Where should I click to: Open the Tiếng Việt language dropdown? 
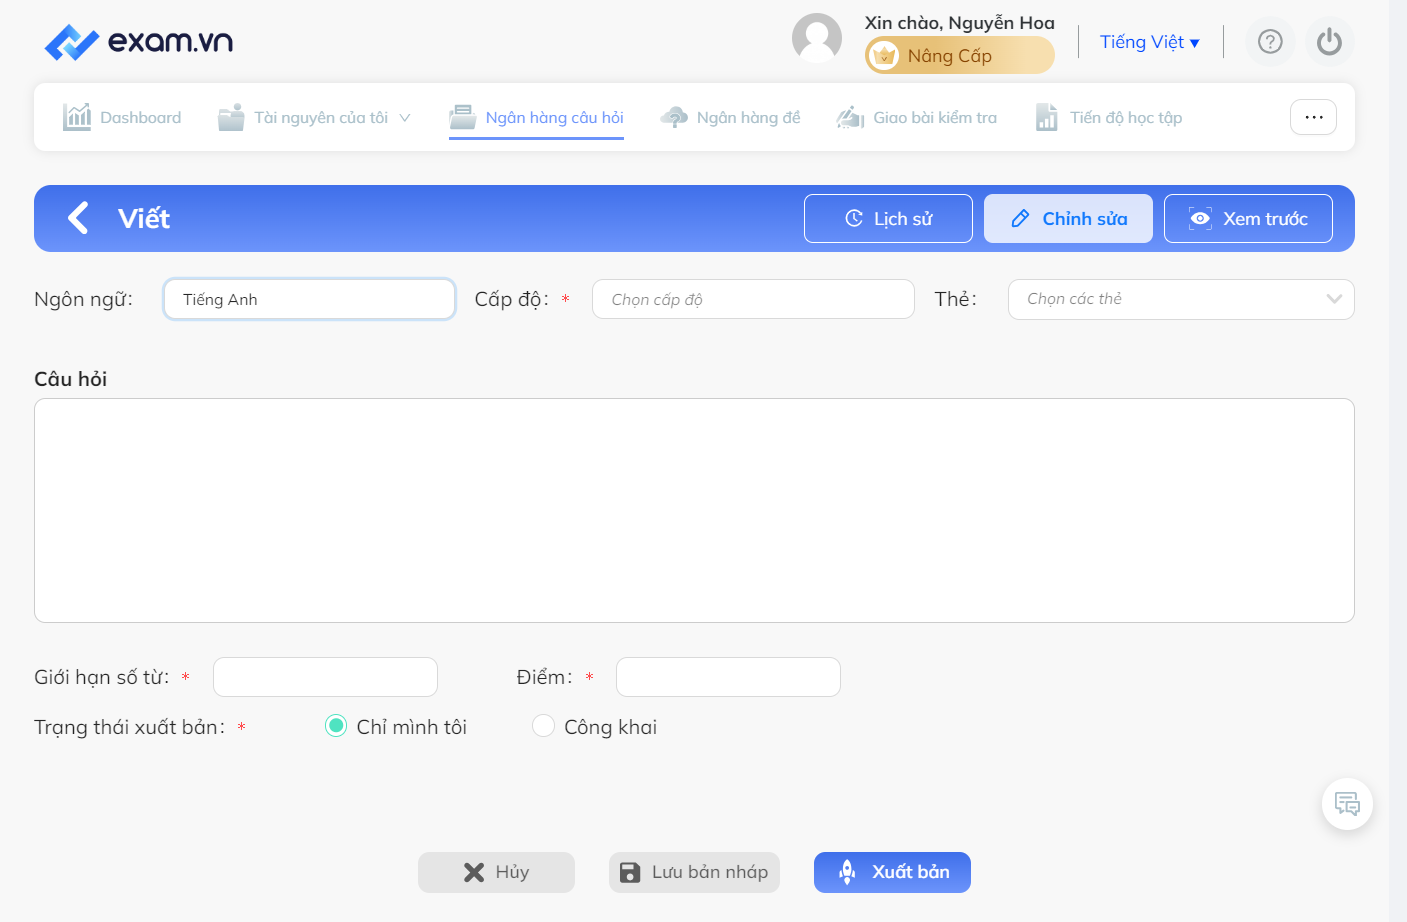(x=1150, y=42)
